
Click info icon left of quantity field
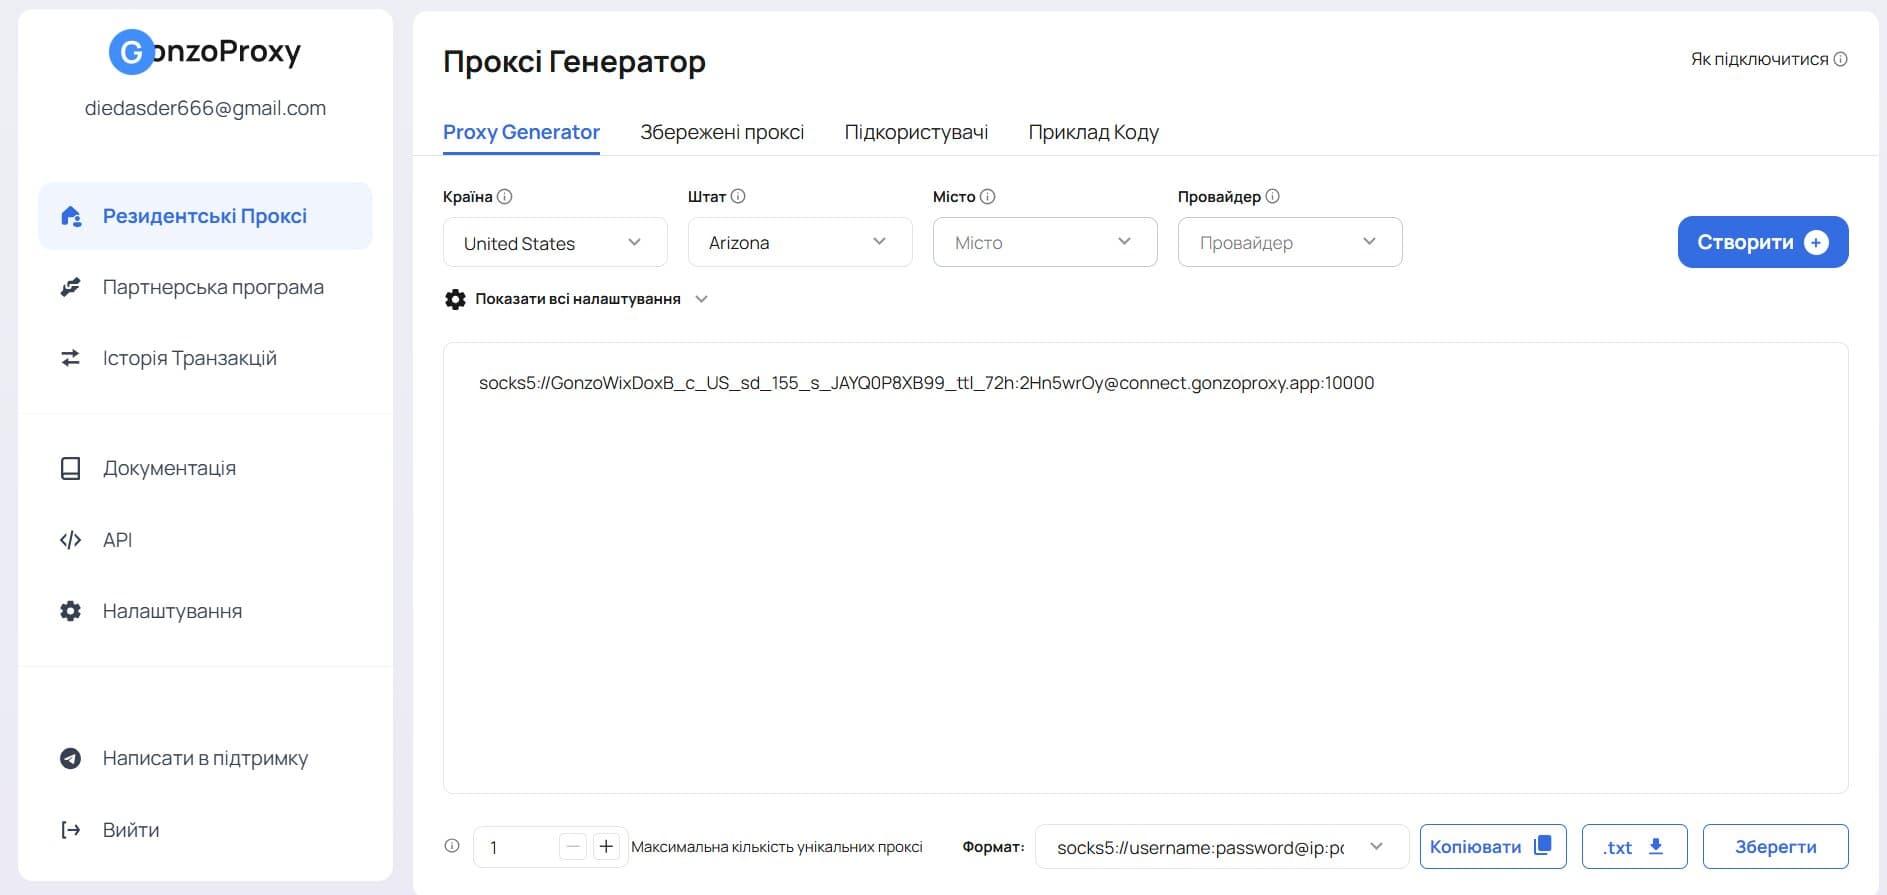click(x=452, y=846)
